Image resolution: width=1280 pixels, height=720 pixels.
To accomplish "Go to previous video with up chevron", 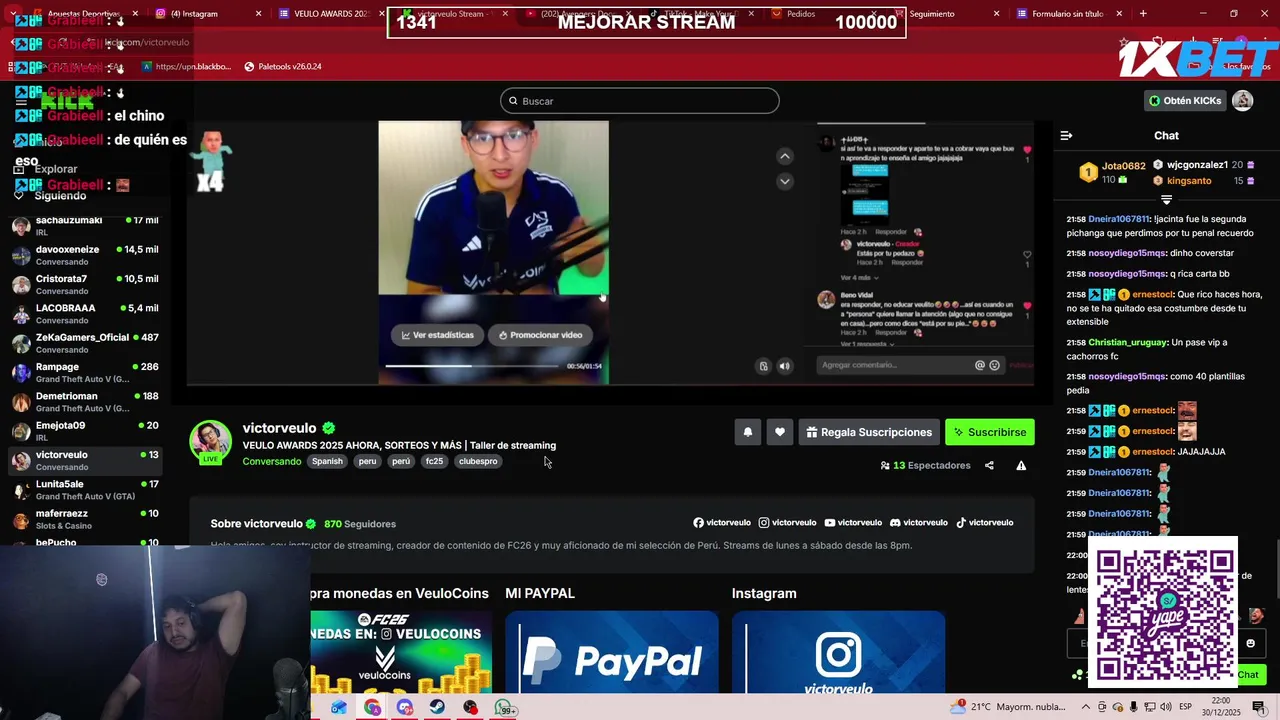I will click(785, 156).
